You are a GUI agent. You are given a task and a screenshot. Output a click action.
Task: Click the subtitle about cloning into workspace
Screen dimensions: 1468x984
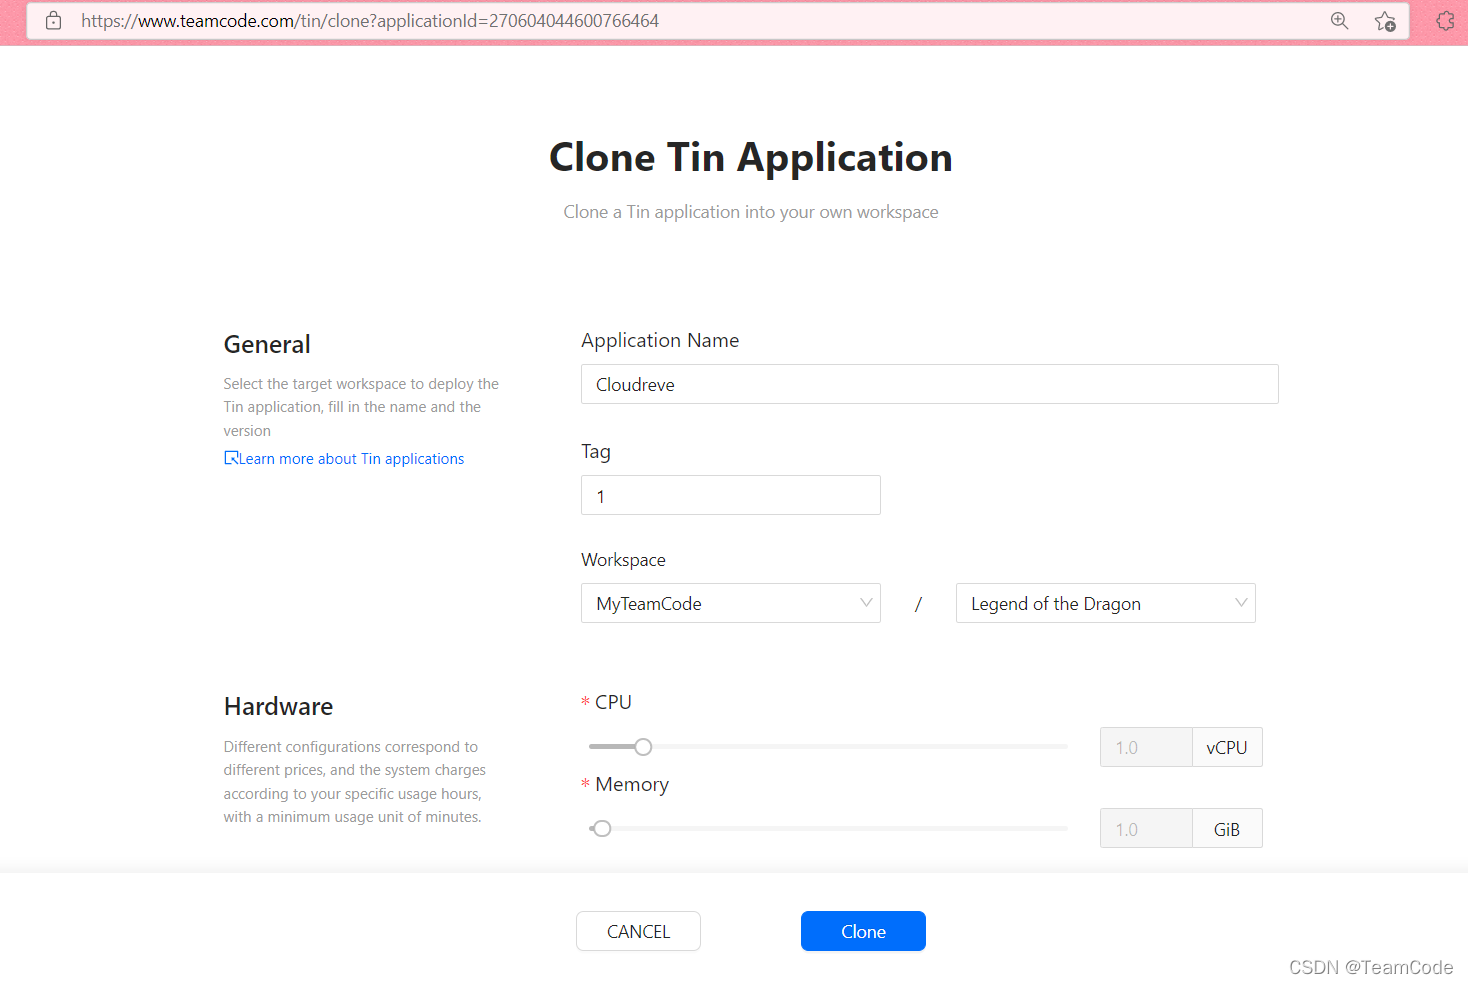(750, 212)
